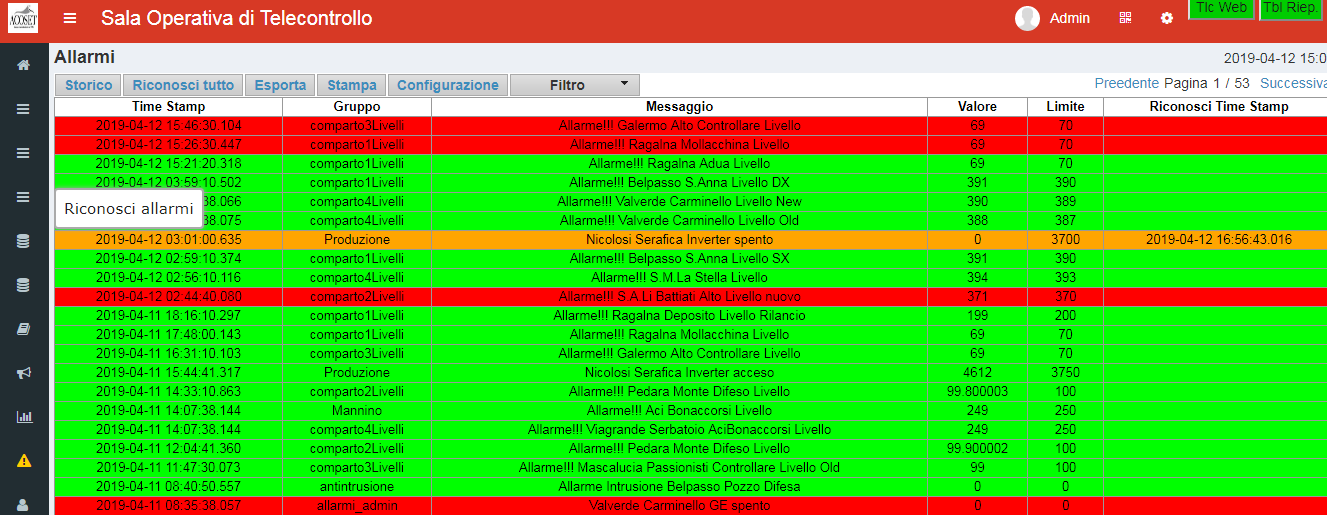Select 'S.A.Li Battisti Alto Livello nuovo' message

[x=679, y=297]
